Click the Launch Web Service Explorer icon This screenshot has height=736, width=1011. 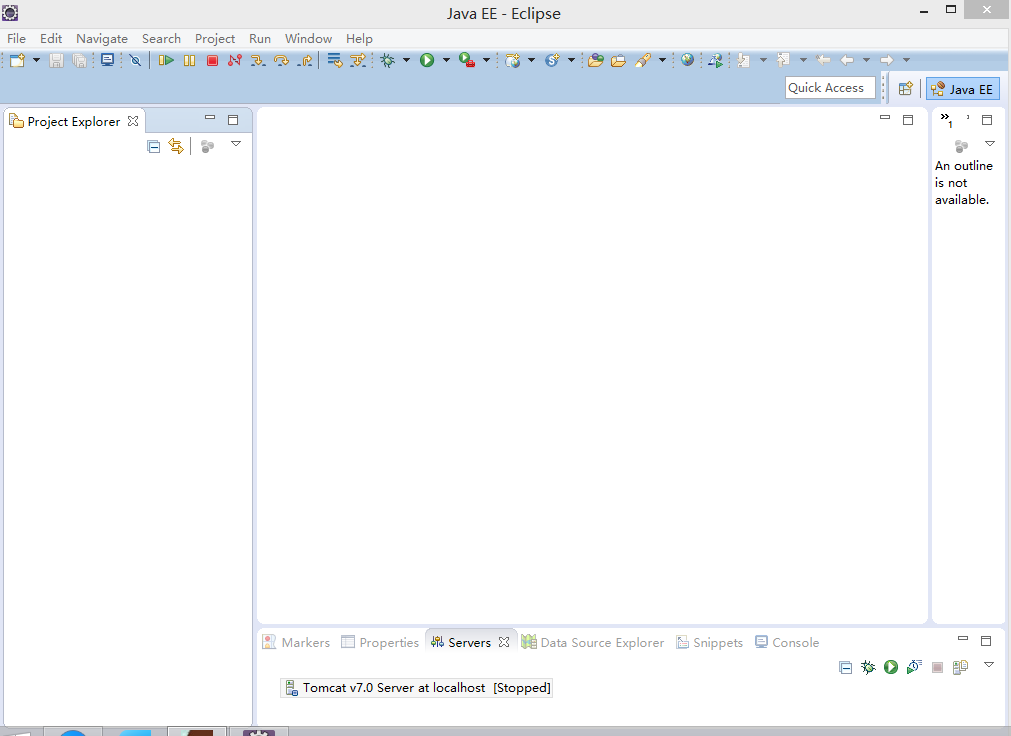715,60
